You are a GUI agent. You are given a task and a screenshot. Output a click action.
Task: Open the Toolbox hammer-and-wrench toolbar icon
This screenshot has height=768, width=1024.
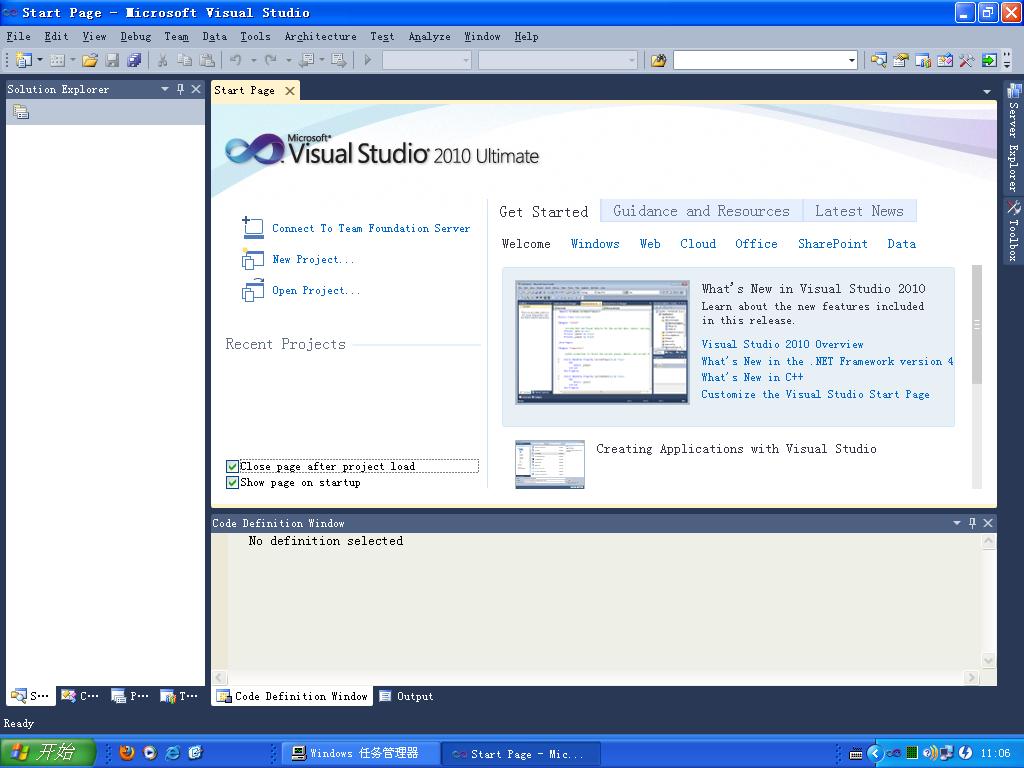[x=967, y=60]
